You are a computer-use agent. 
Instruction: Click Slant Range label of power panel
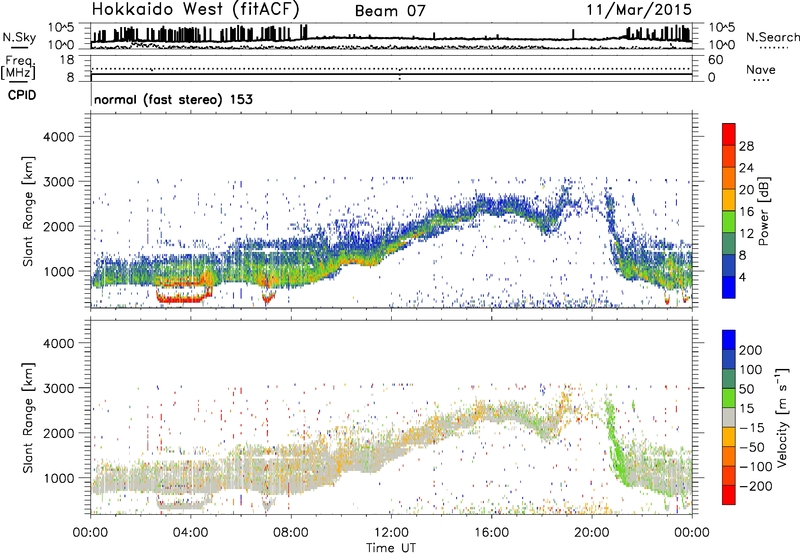click(28, 211)
